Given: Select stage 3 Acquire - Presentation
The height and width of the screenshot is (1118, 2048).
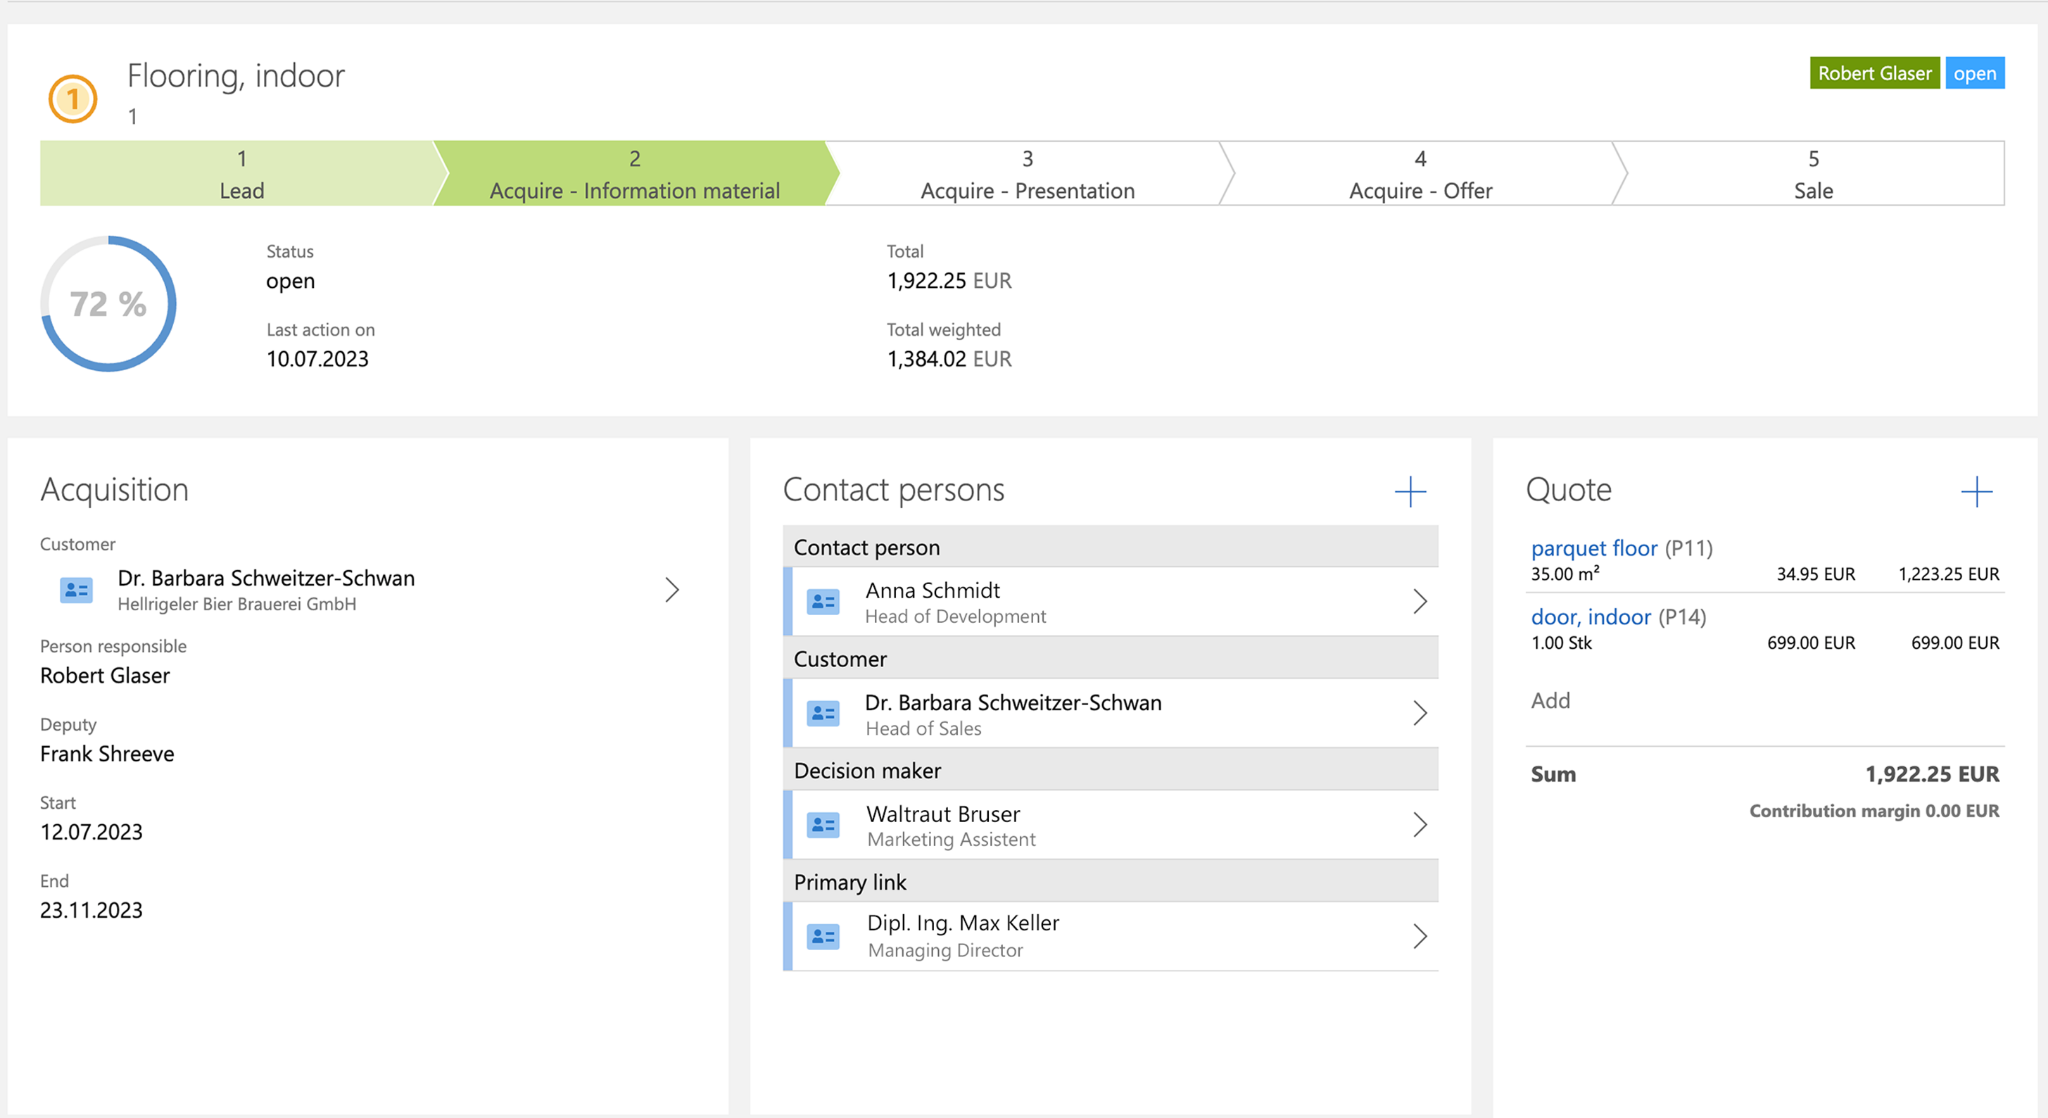Looking at the screenshot, I should (x=1027, y=174).
